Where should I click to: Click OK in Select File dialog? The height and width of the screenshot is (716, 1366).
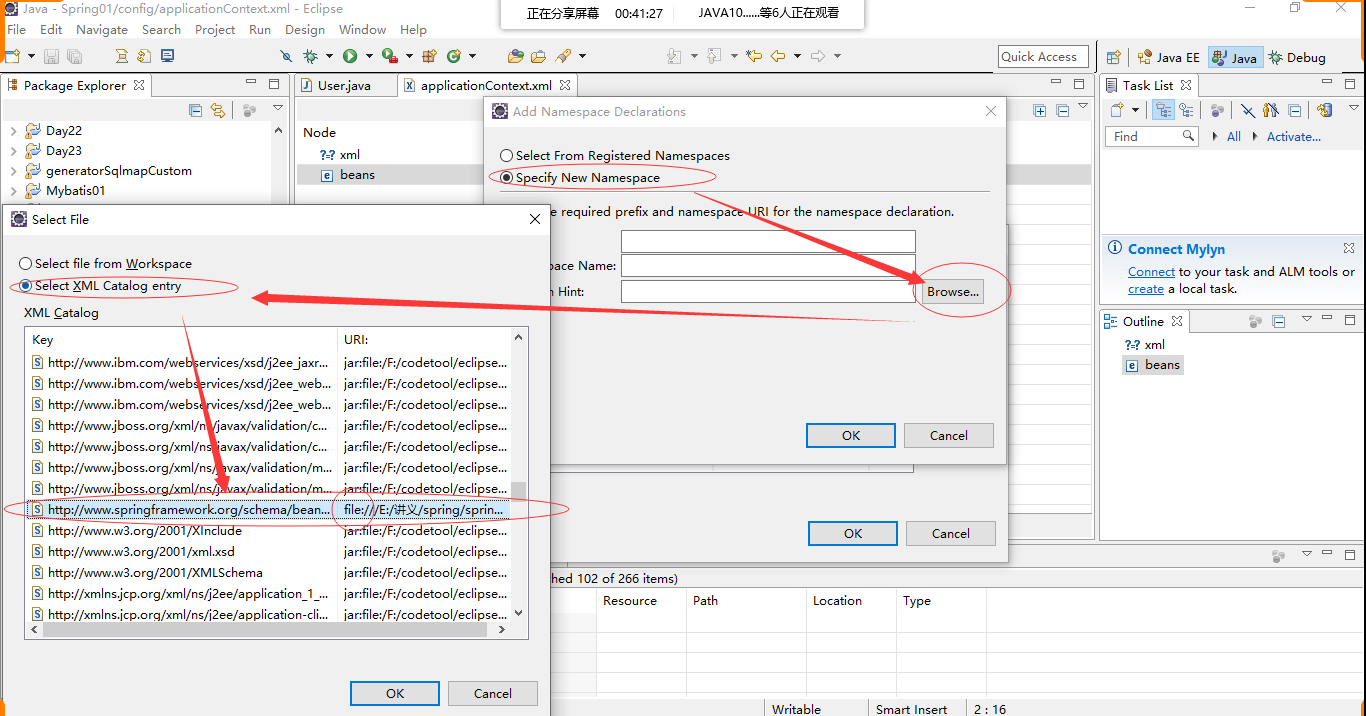(x=395, y=693)
